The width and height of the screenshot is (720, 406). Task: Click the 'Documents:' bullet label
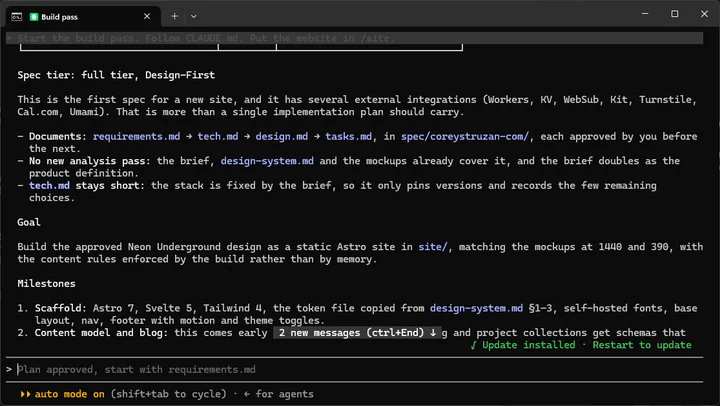[58, 136]
